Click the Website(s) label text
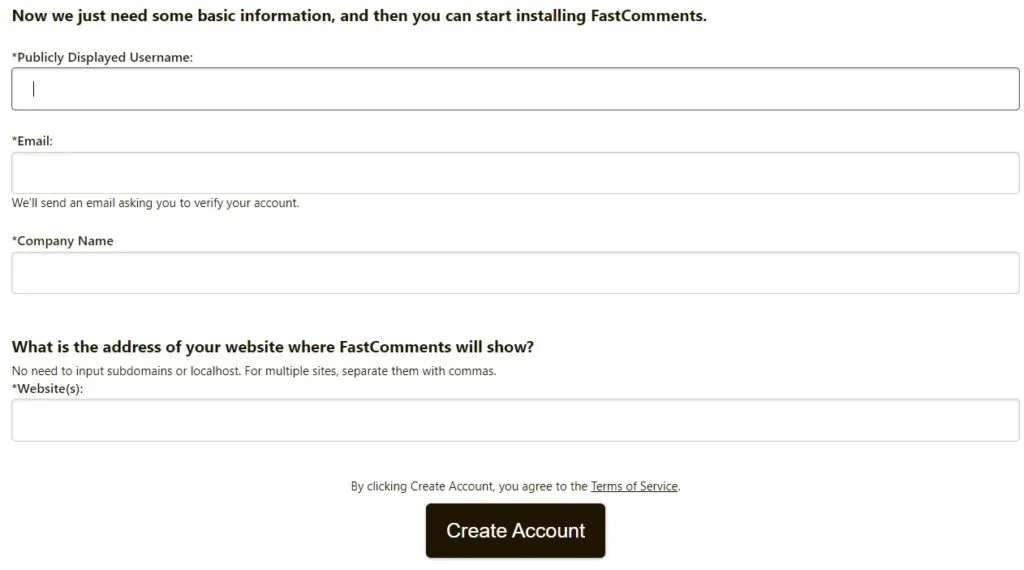Image resolution: width=1024 pixels, height=570 pixels. [50, 388]
